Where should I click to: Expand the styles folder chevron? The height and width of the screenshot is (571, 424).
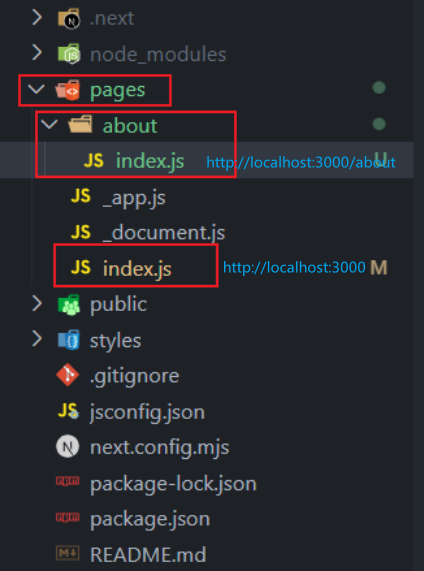point(37,339)
